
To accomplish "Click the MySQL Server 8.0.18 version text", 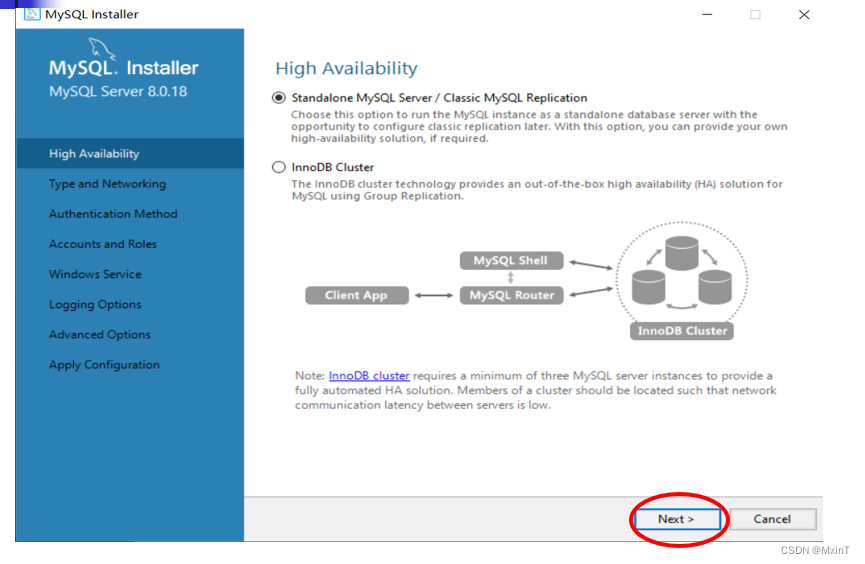I will coord(118,92).
